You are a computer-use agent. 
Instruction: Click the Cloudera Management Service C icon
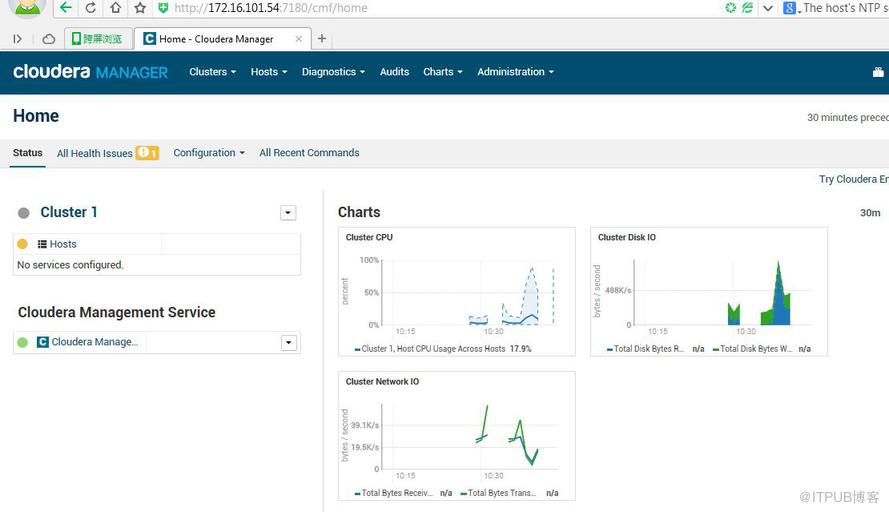[x=43, y=342]
